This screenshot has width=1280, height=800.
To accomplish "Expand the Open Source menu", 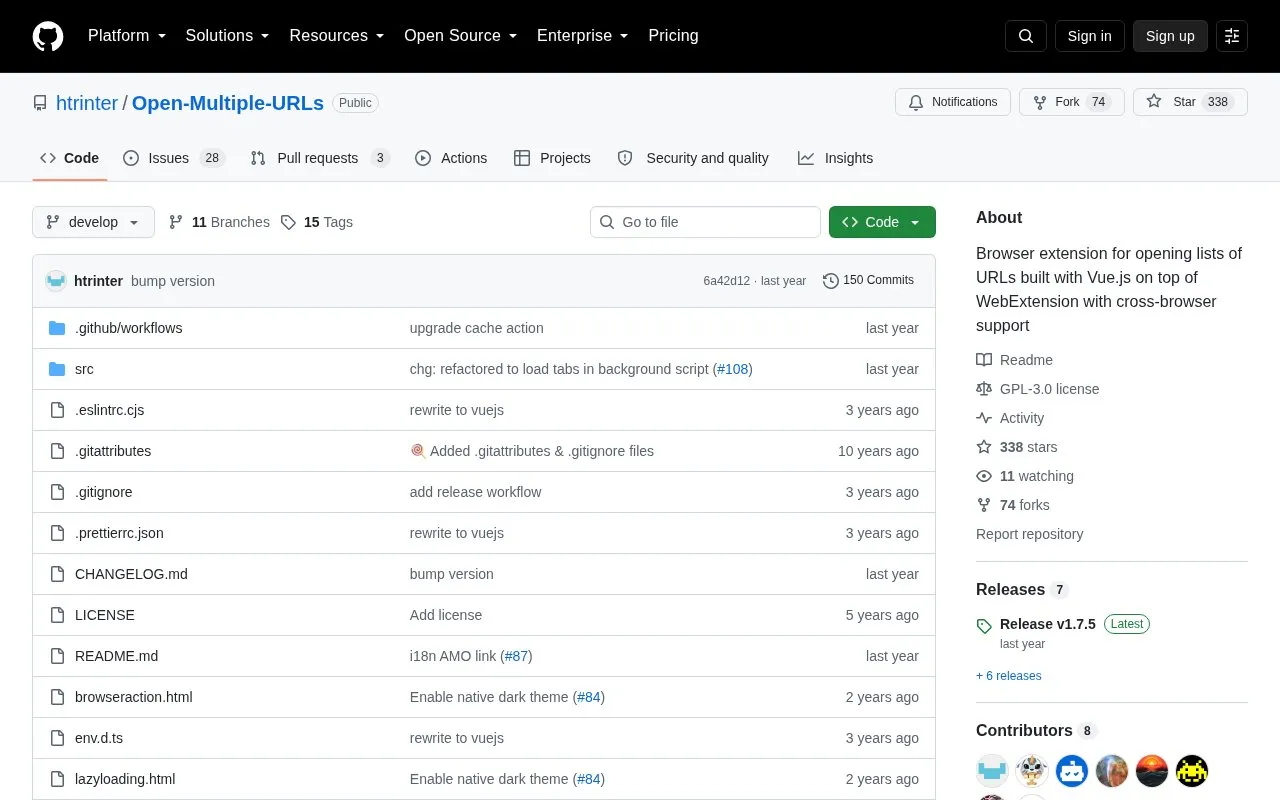I will point(461,36).
